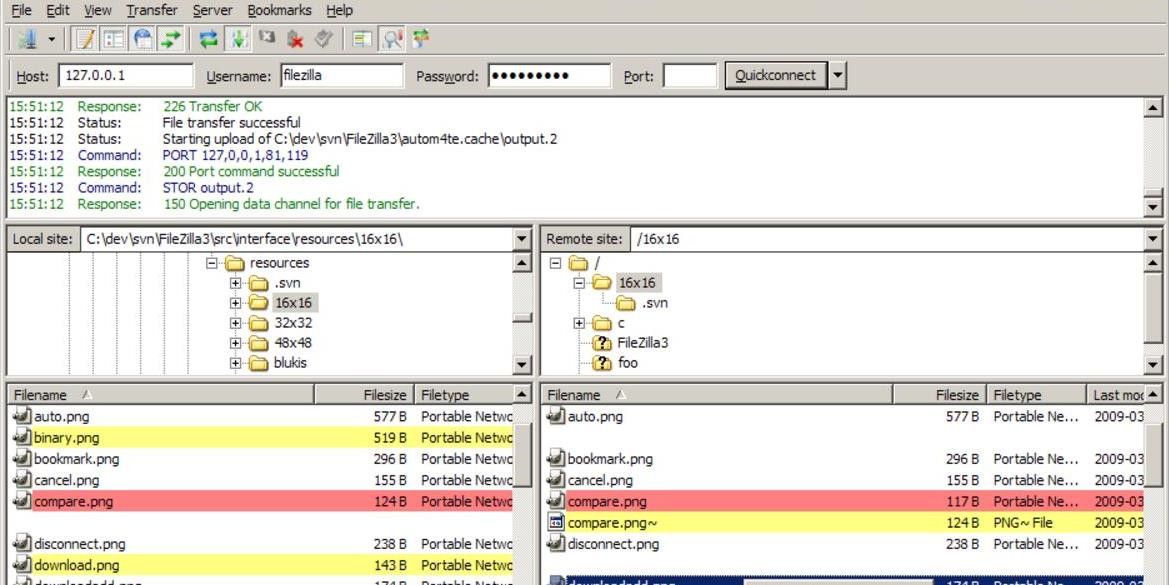Cancel the current operation
The height and width of the screenshot is (585, 1169).
click(267, 38)
